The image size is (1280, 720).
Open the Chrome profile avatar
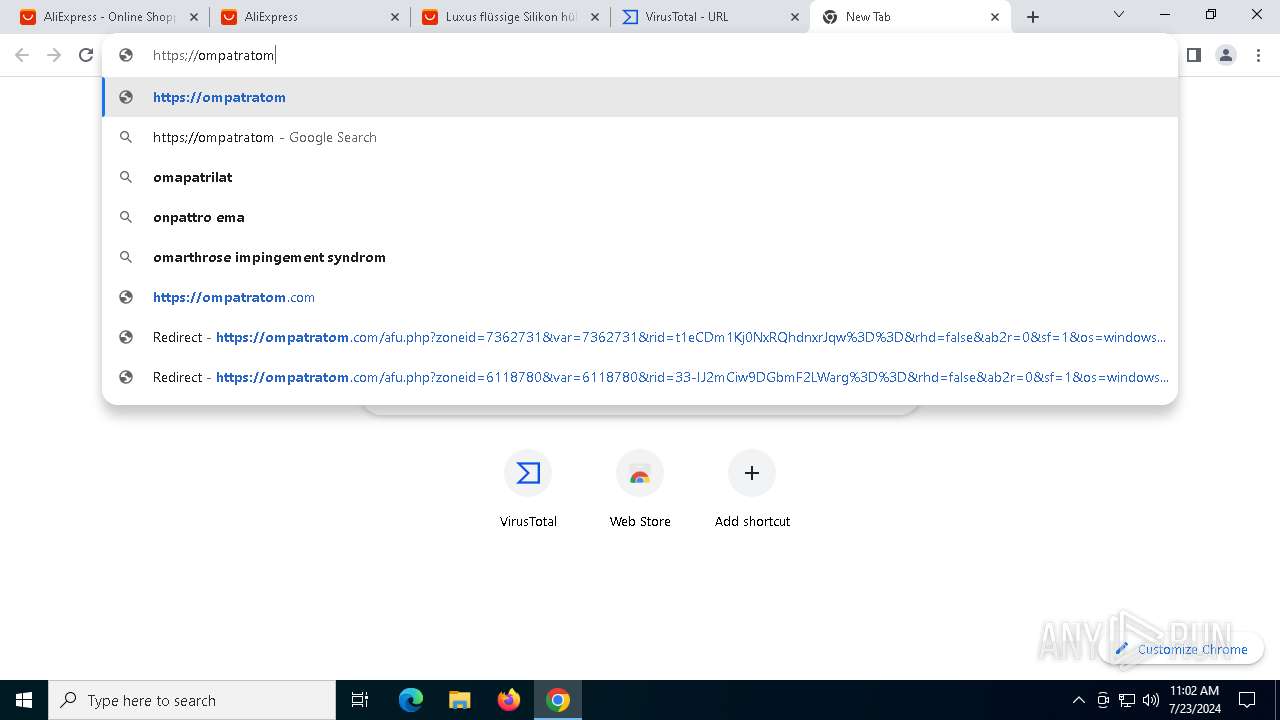1226,55
